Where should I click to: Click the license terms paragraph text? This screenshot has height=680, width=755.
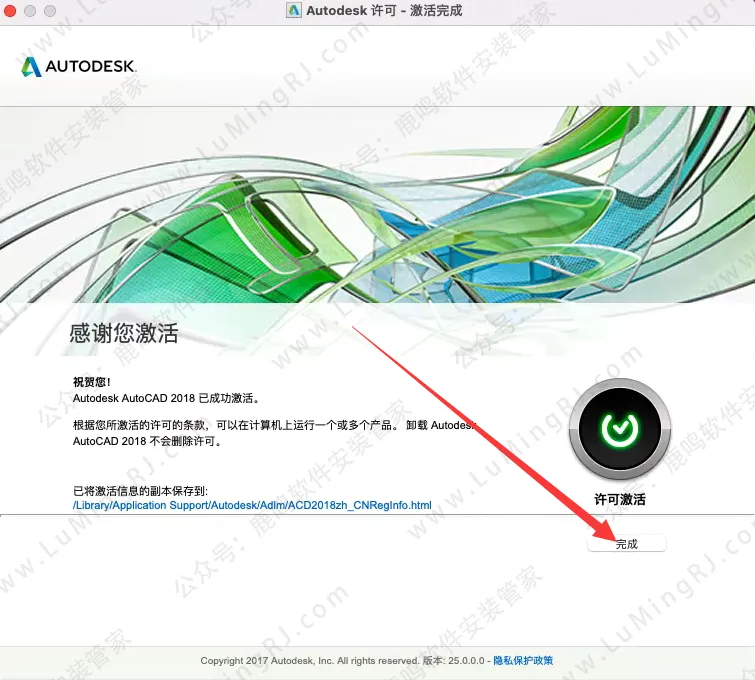[x=274, y=433]
